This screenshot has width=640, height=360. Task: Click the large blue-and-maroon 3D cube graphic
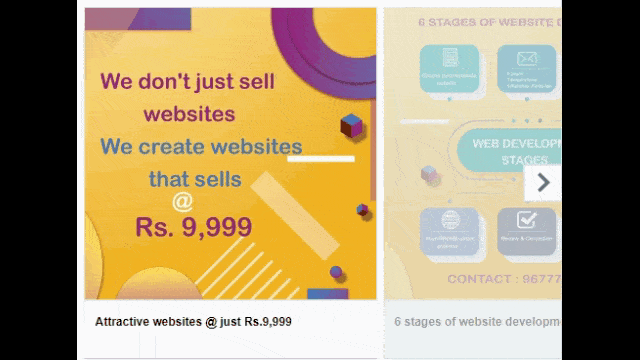pos(351,125)
